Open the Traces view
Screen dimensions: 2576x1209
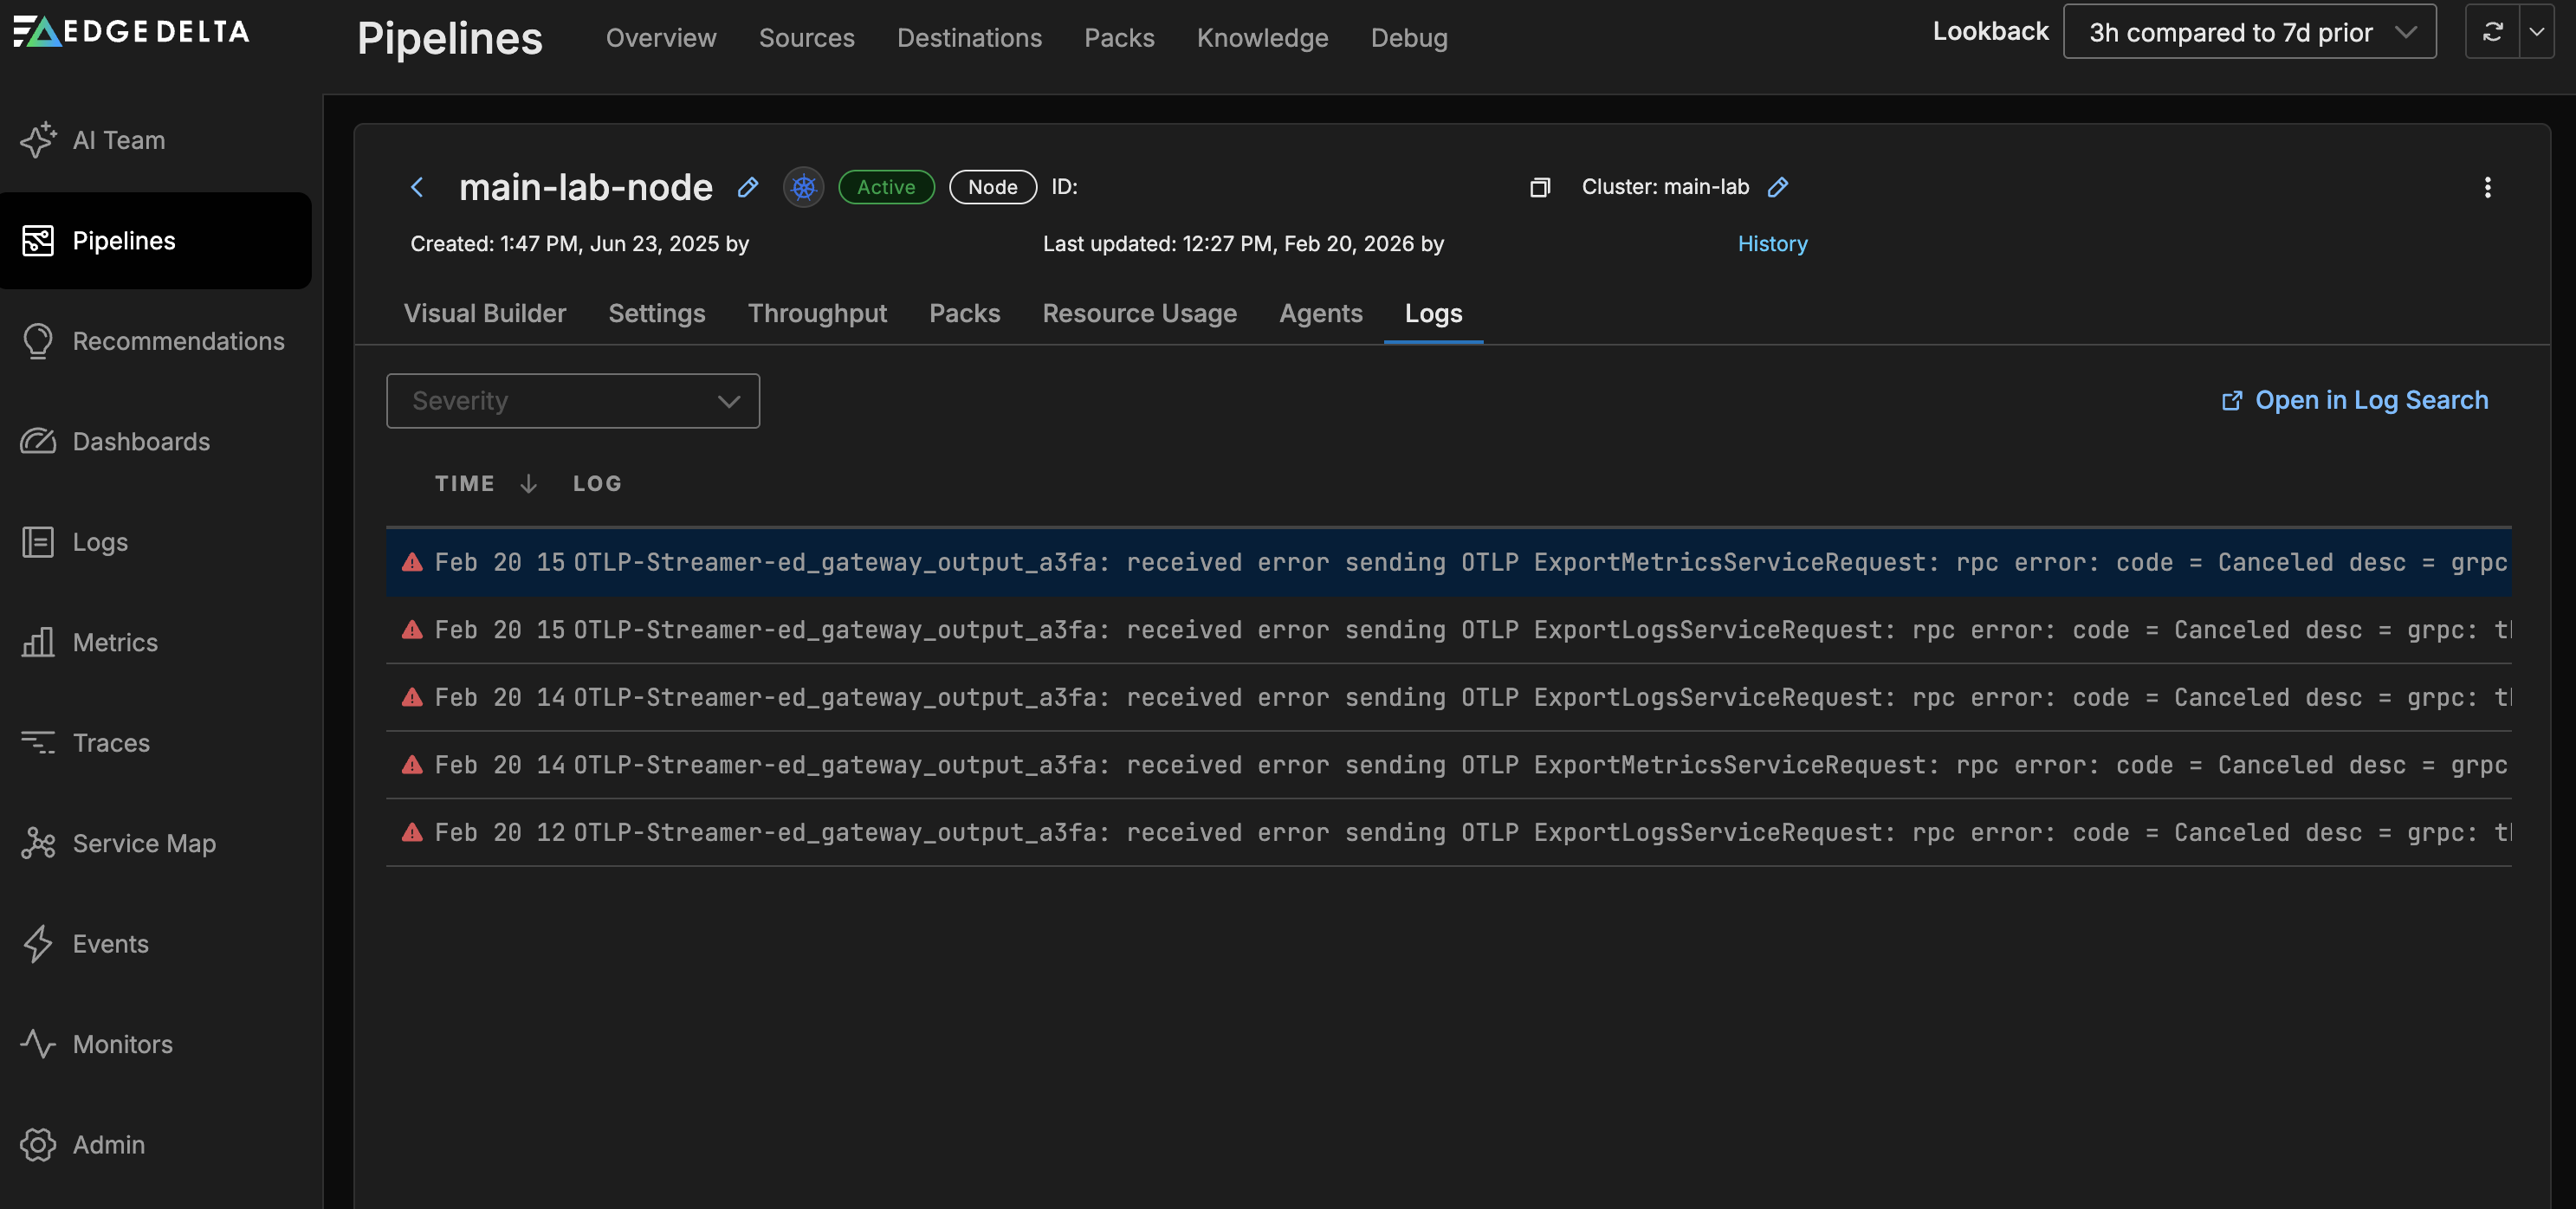(x=110, y=742)
